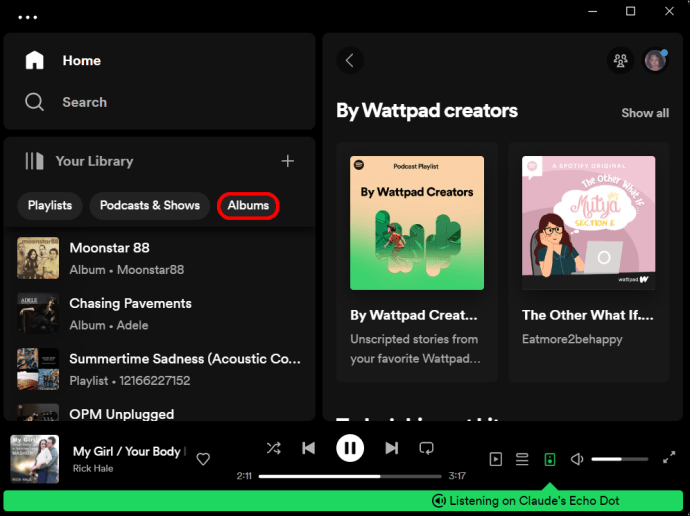Click Chasing Pavements Adele cover
690x516 pixels.
pyautogui.click(x=38, y=314)
